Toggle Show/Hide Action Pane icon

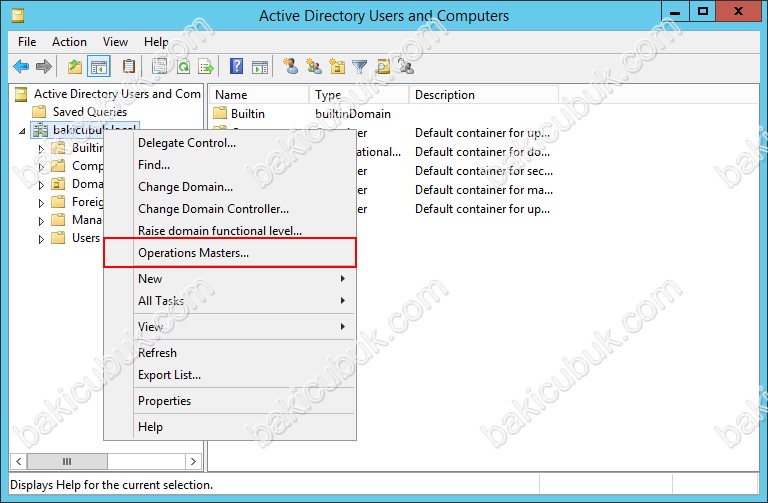(260, 67)
